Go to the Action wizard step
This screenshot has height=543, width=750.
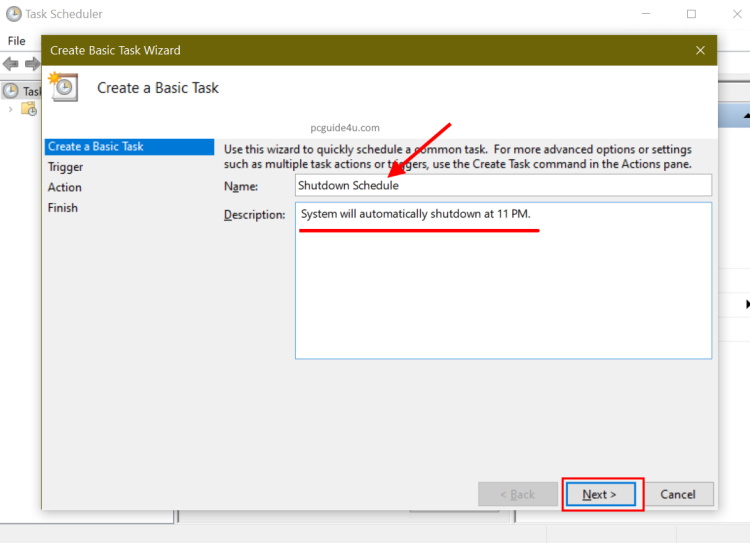click(65, 187)
